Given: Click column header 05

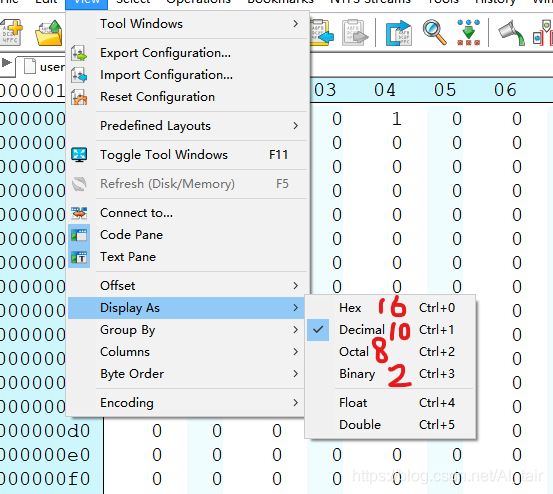Looking at the screenshot, I should tap(445, 90).
